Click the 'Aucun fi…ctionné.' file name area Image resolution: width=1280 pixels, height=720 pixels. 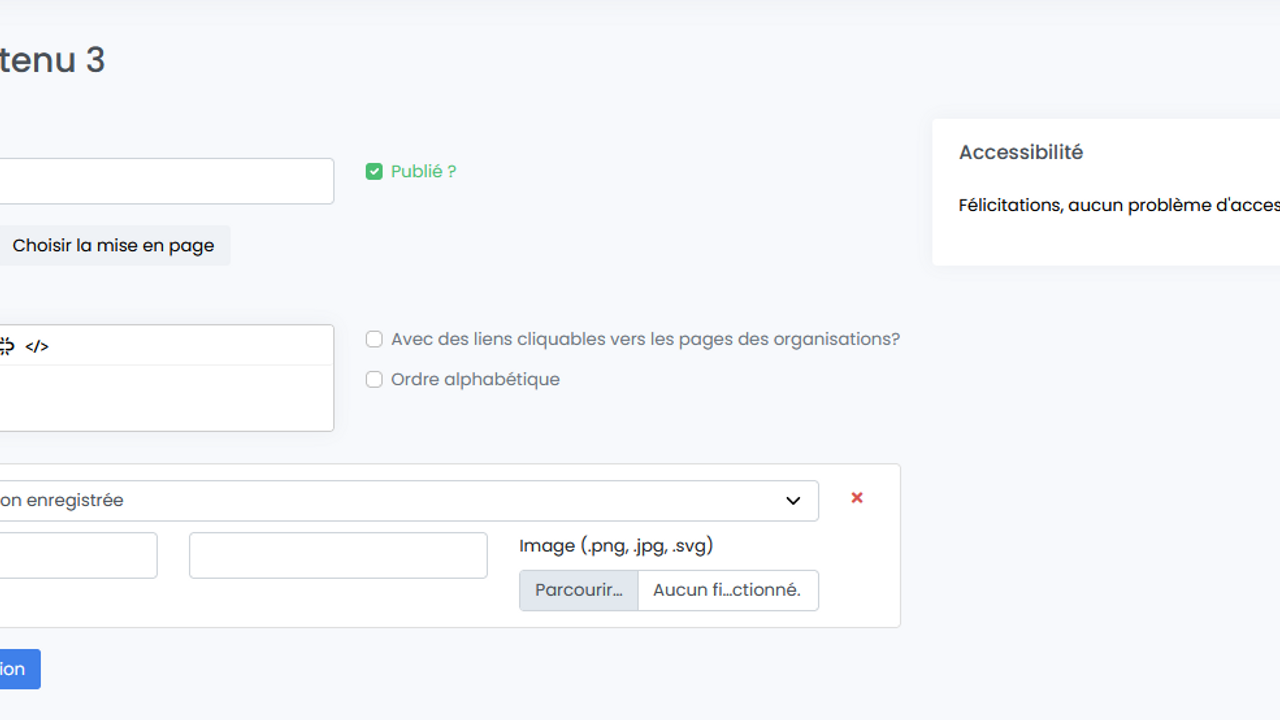[x=727, y=590]
